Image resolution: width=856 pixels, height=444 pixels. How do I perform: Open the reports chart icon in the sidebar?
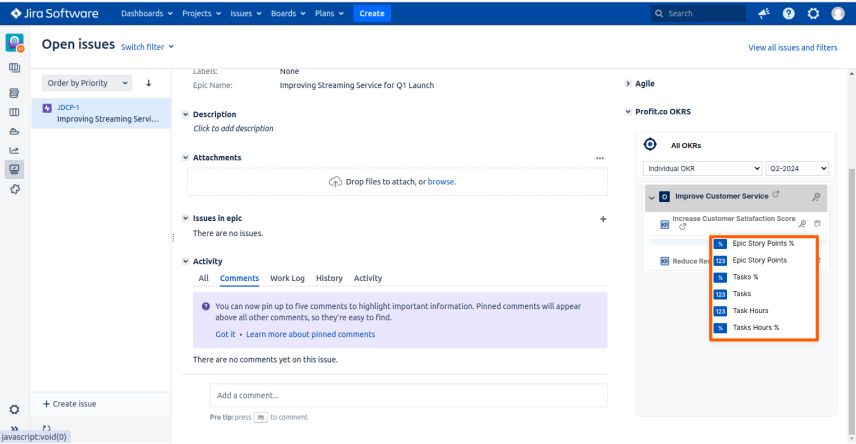(14, 150)
